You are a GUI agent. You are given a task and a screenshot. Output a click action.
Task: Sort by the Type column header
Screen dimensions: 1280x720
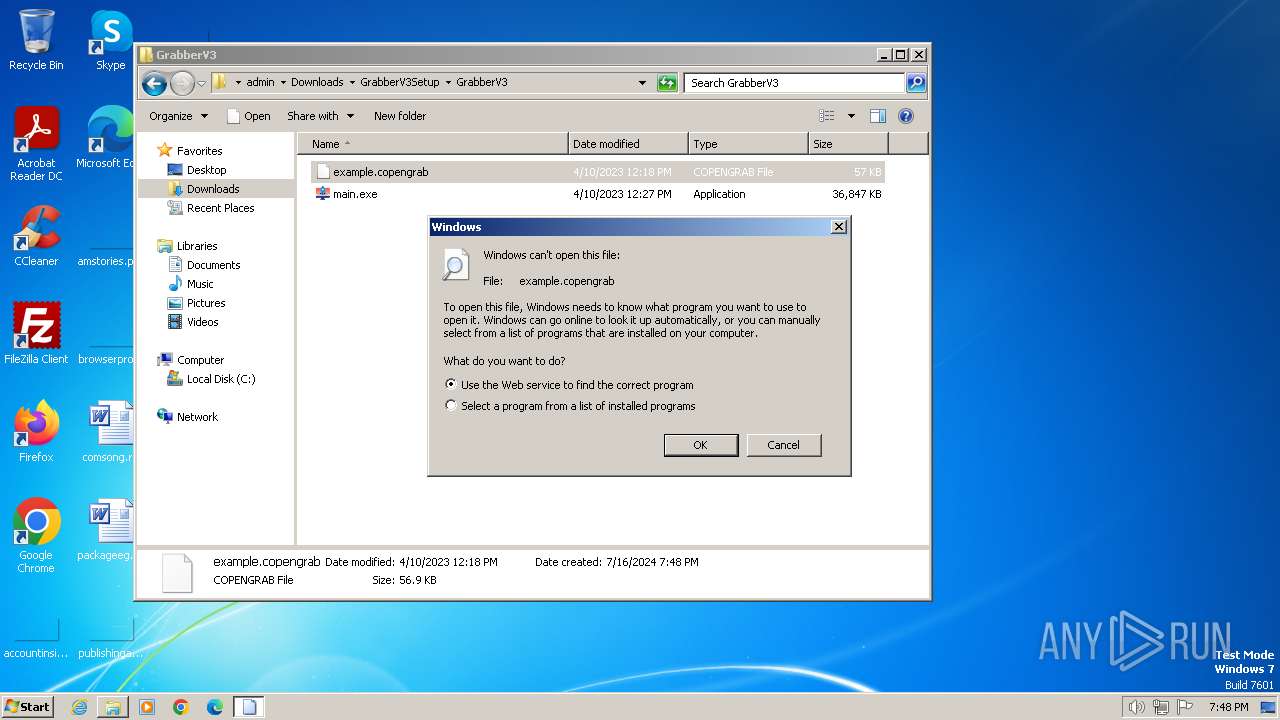point(748,144)
